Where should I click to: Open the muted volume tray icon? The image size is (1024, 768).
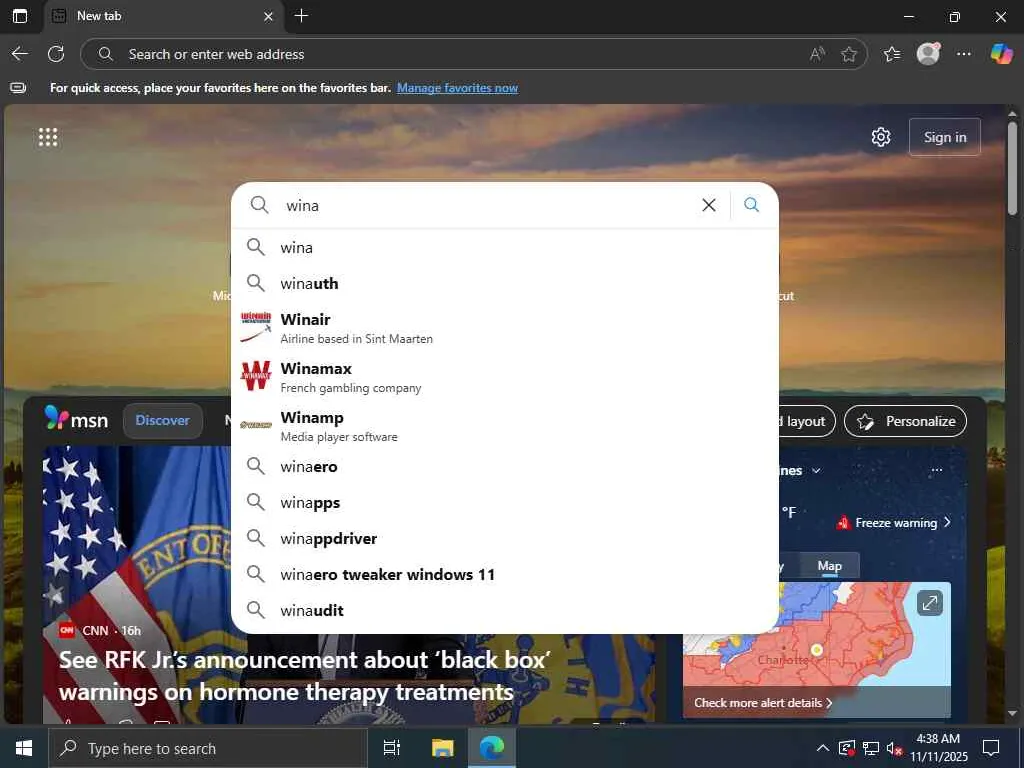[x=894, y=748]
